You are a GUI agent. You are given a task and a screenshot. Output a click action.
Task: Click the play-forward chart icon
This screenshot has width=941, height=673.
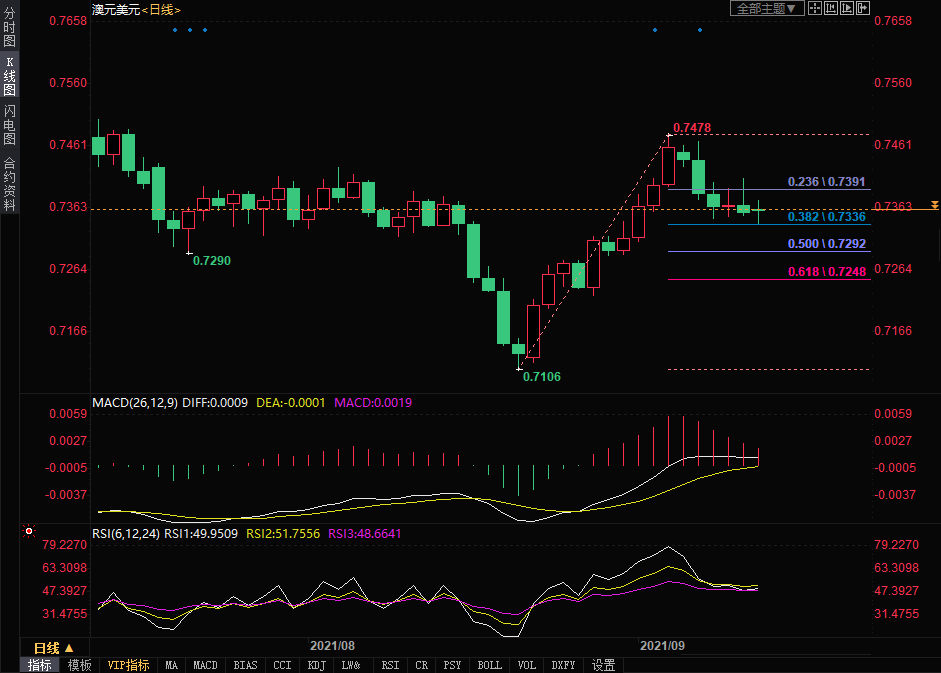tap(846, 8)
